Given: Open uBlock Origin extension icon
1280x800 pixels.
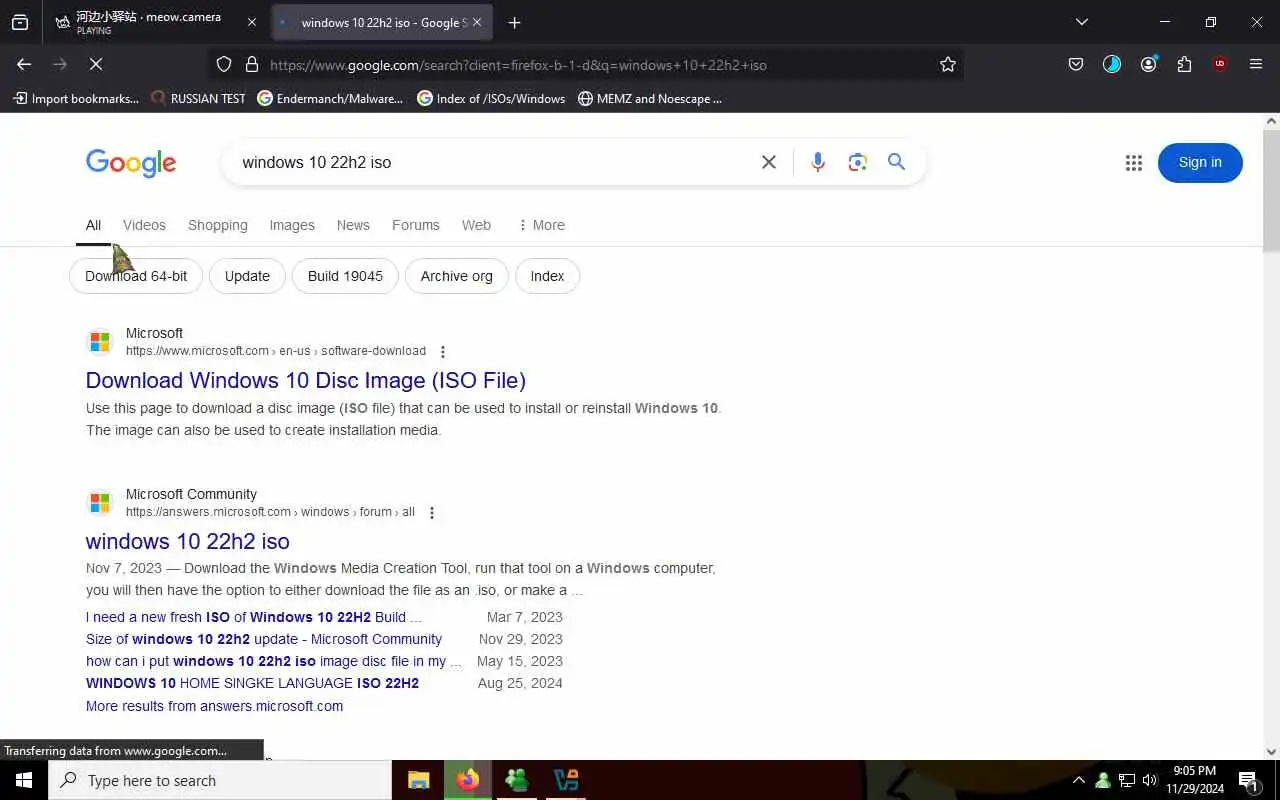Looking at the screenshot, I should [x=1220, y=64].
